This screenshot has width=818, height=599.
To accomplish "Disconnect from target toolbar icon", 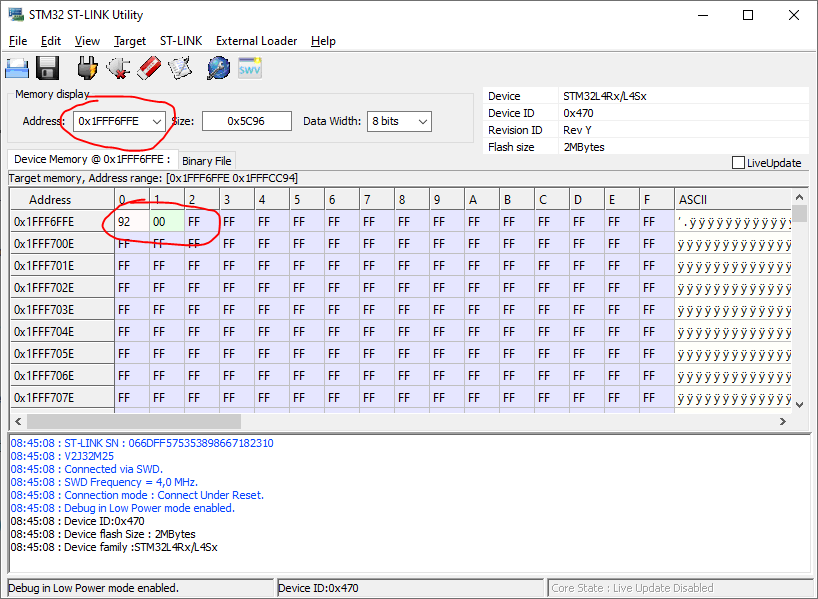I will [118, 68].
